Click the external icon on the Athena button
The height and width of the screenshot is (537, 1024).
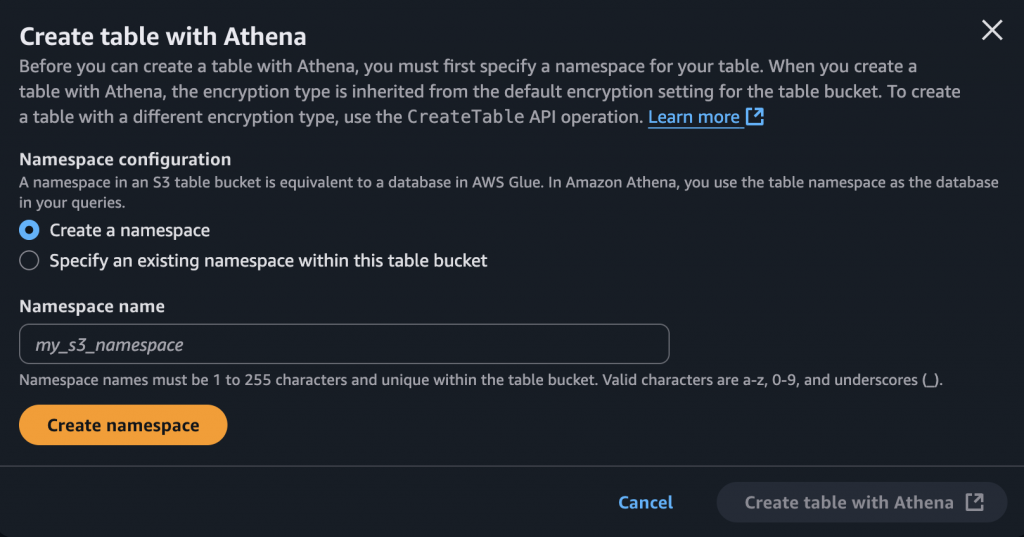pos(975,502)
